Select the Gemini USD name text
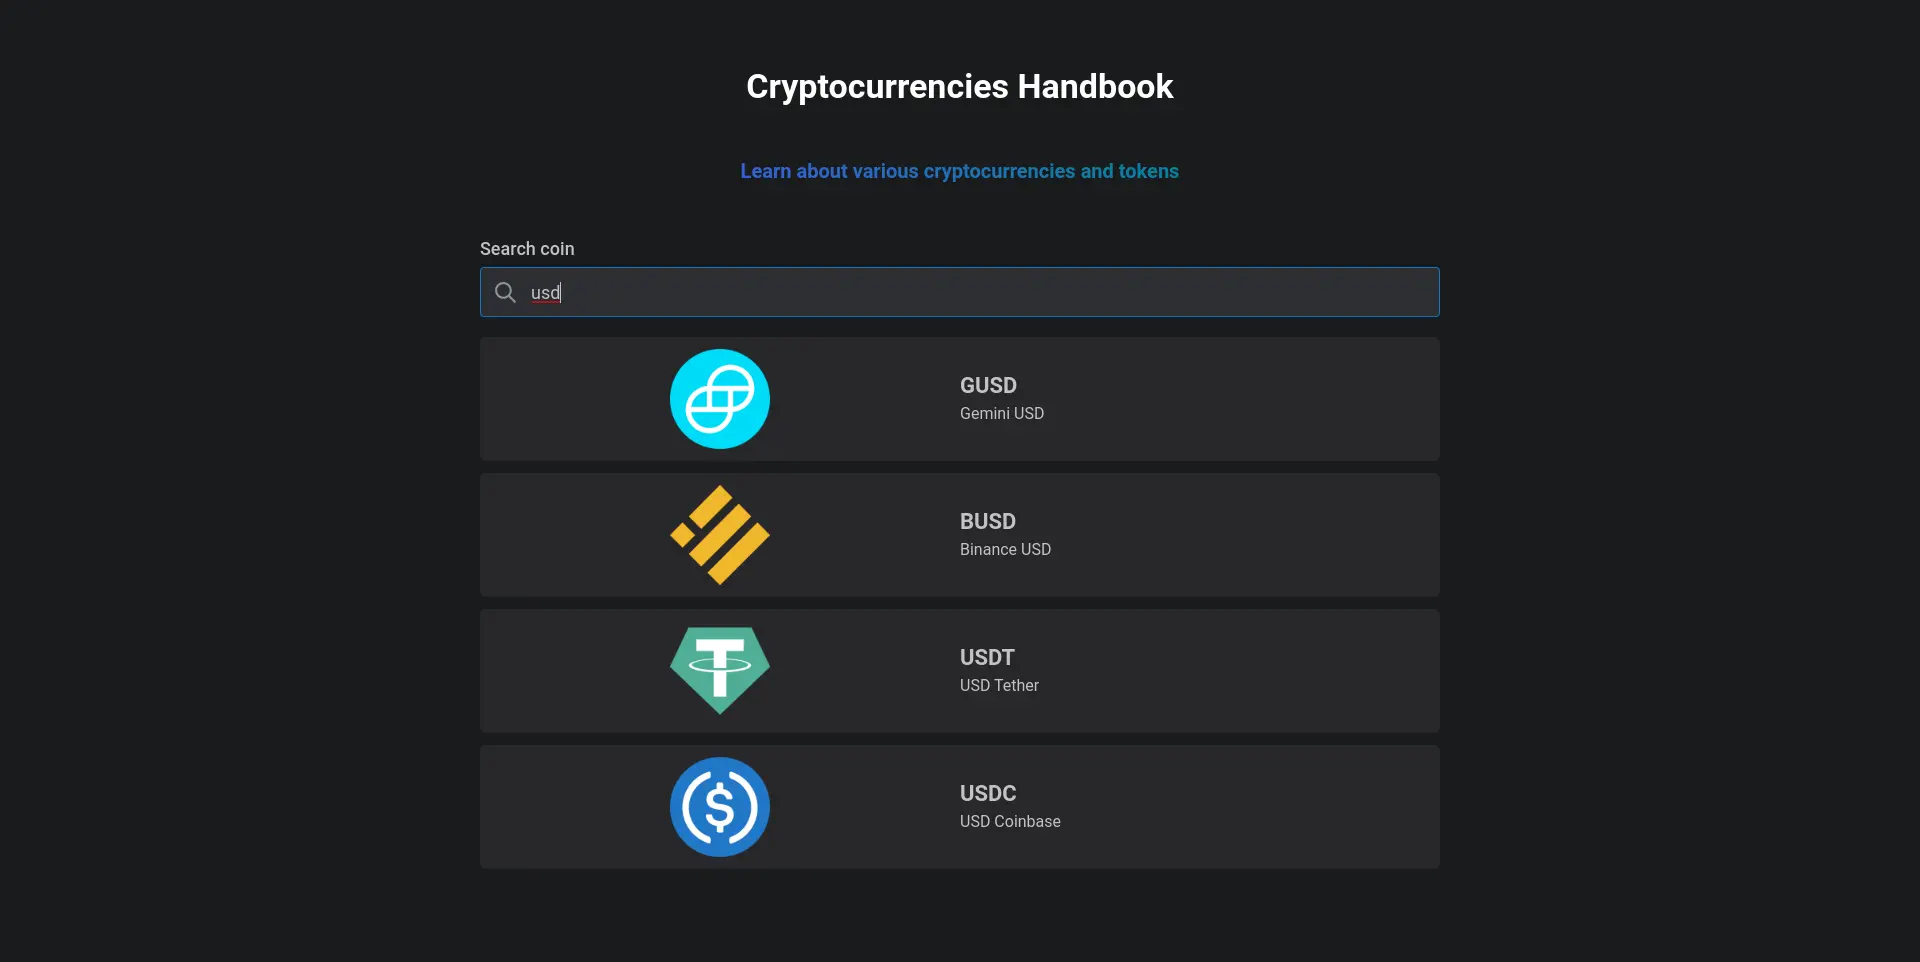Image resolution: width=1920 pixels, height=962 pixels. click(x=1001, y=413)
